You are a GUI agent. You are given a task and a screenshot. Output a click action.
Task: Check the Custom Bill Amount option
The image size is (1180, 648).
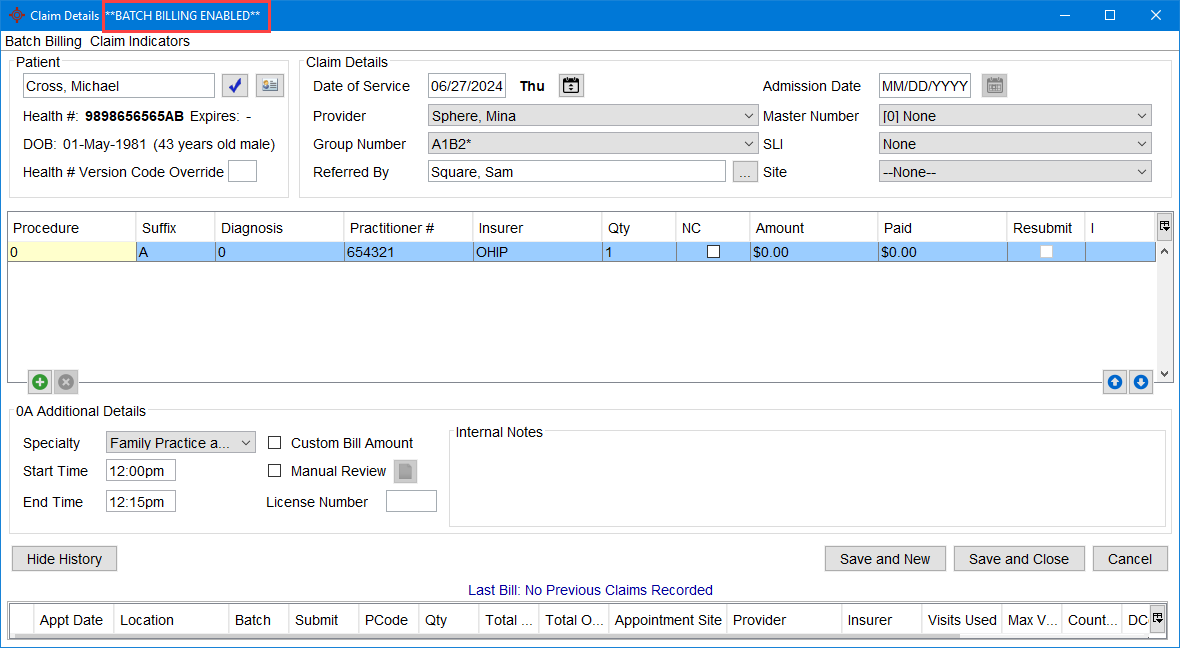pyautogui.click(x=275, y=442)
